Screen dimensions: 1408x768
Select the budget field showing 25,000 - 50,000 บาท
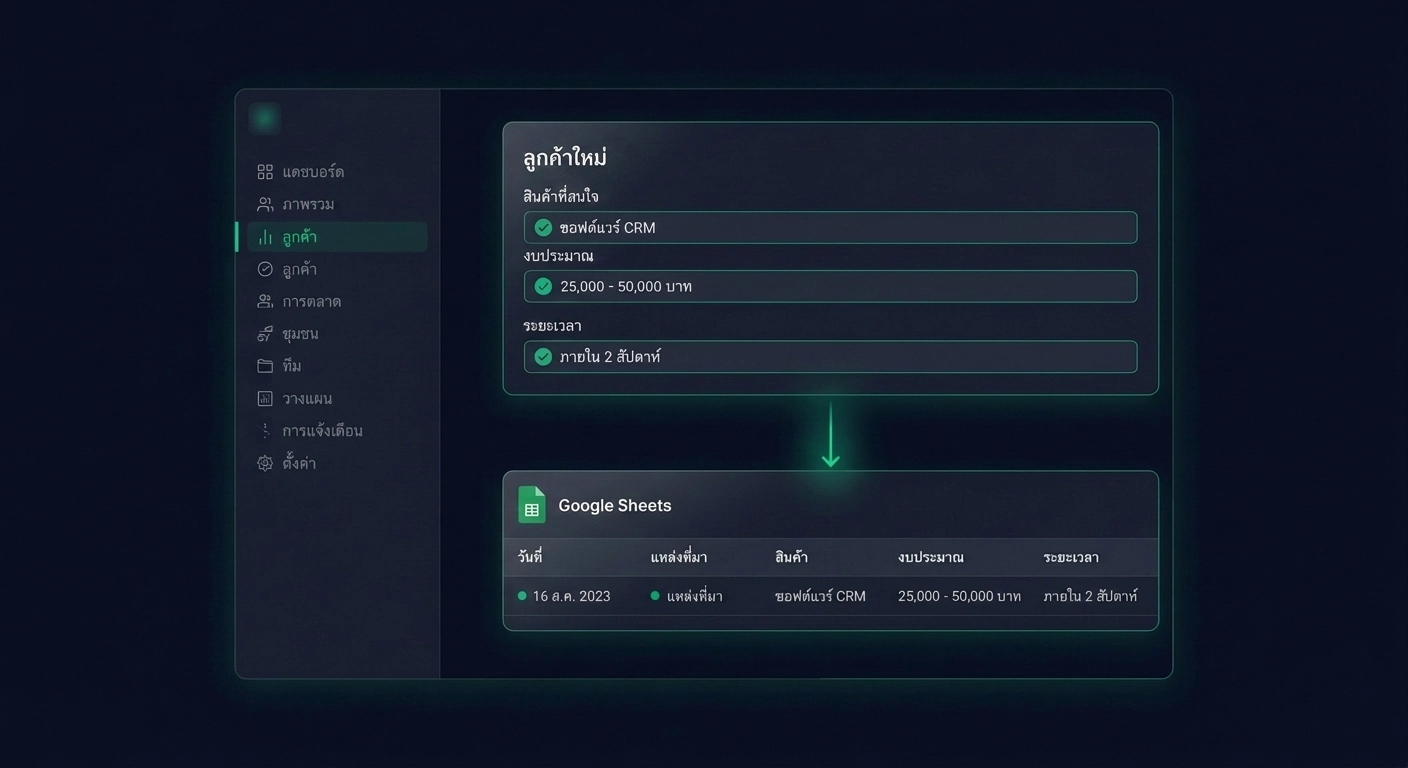click(x=830, y=286)
